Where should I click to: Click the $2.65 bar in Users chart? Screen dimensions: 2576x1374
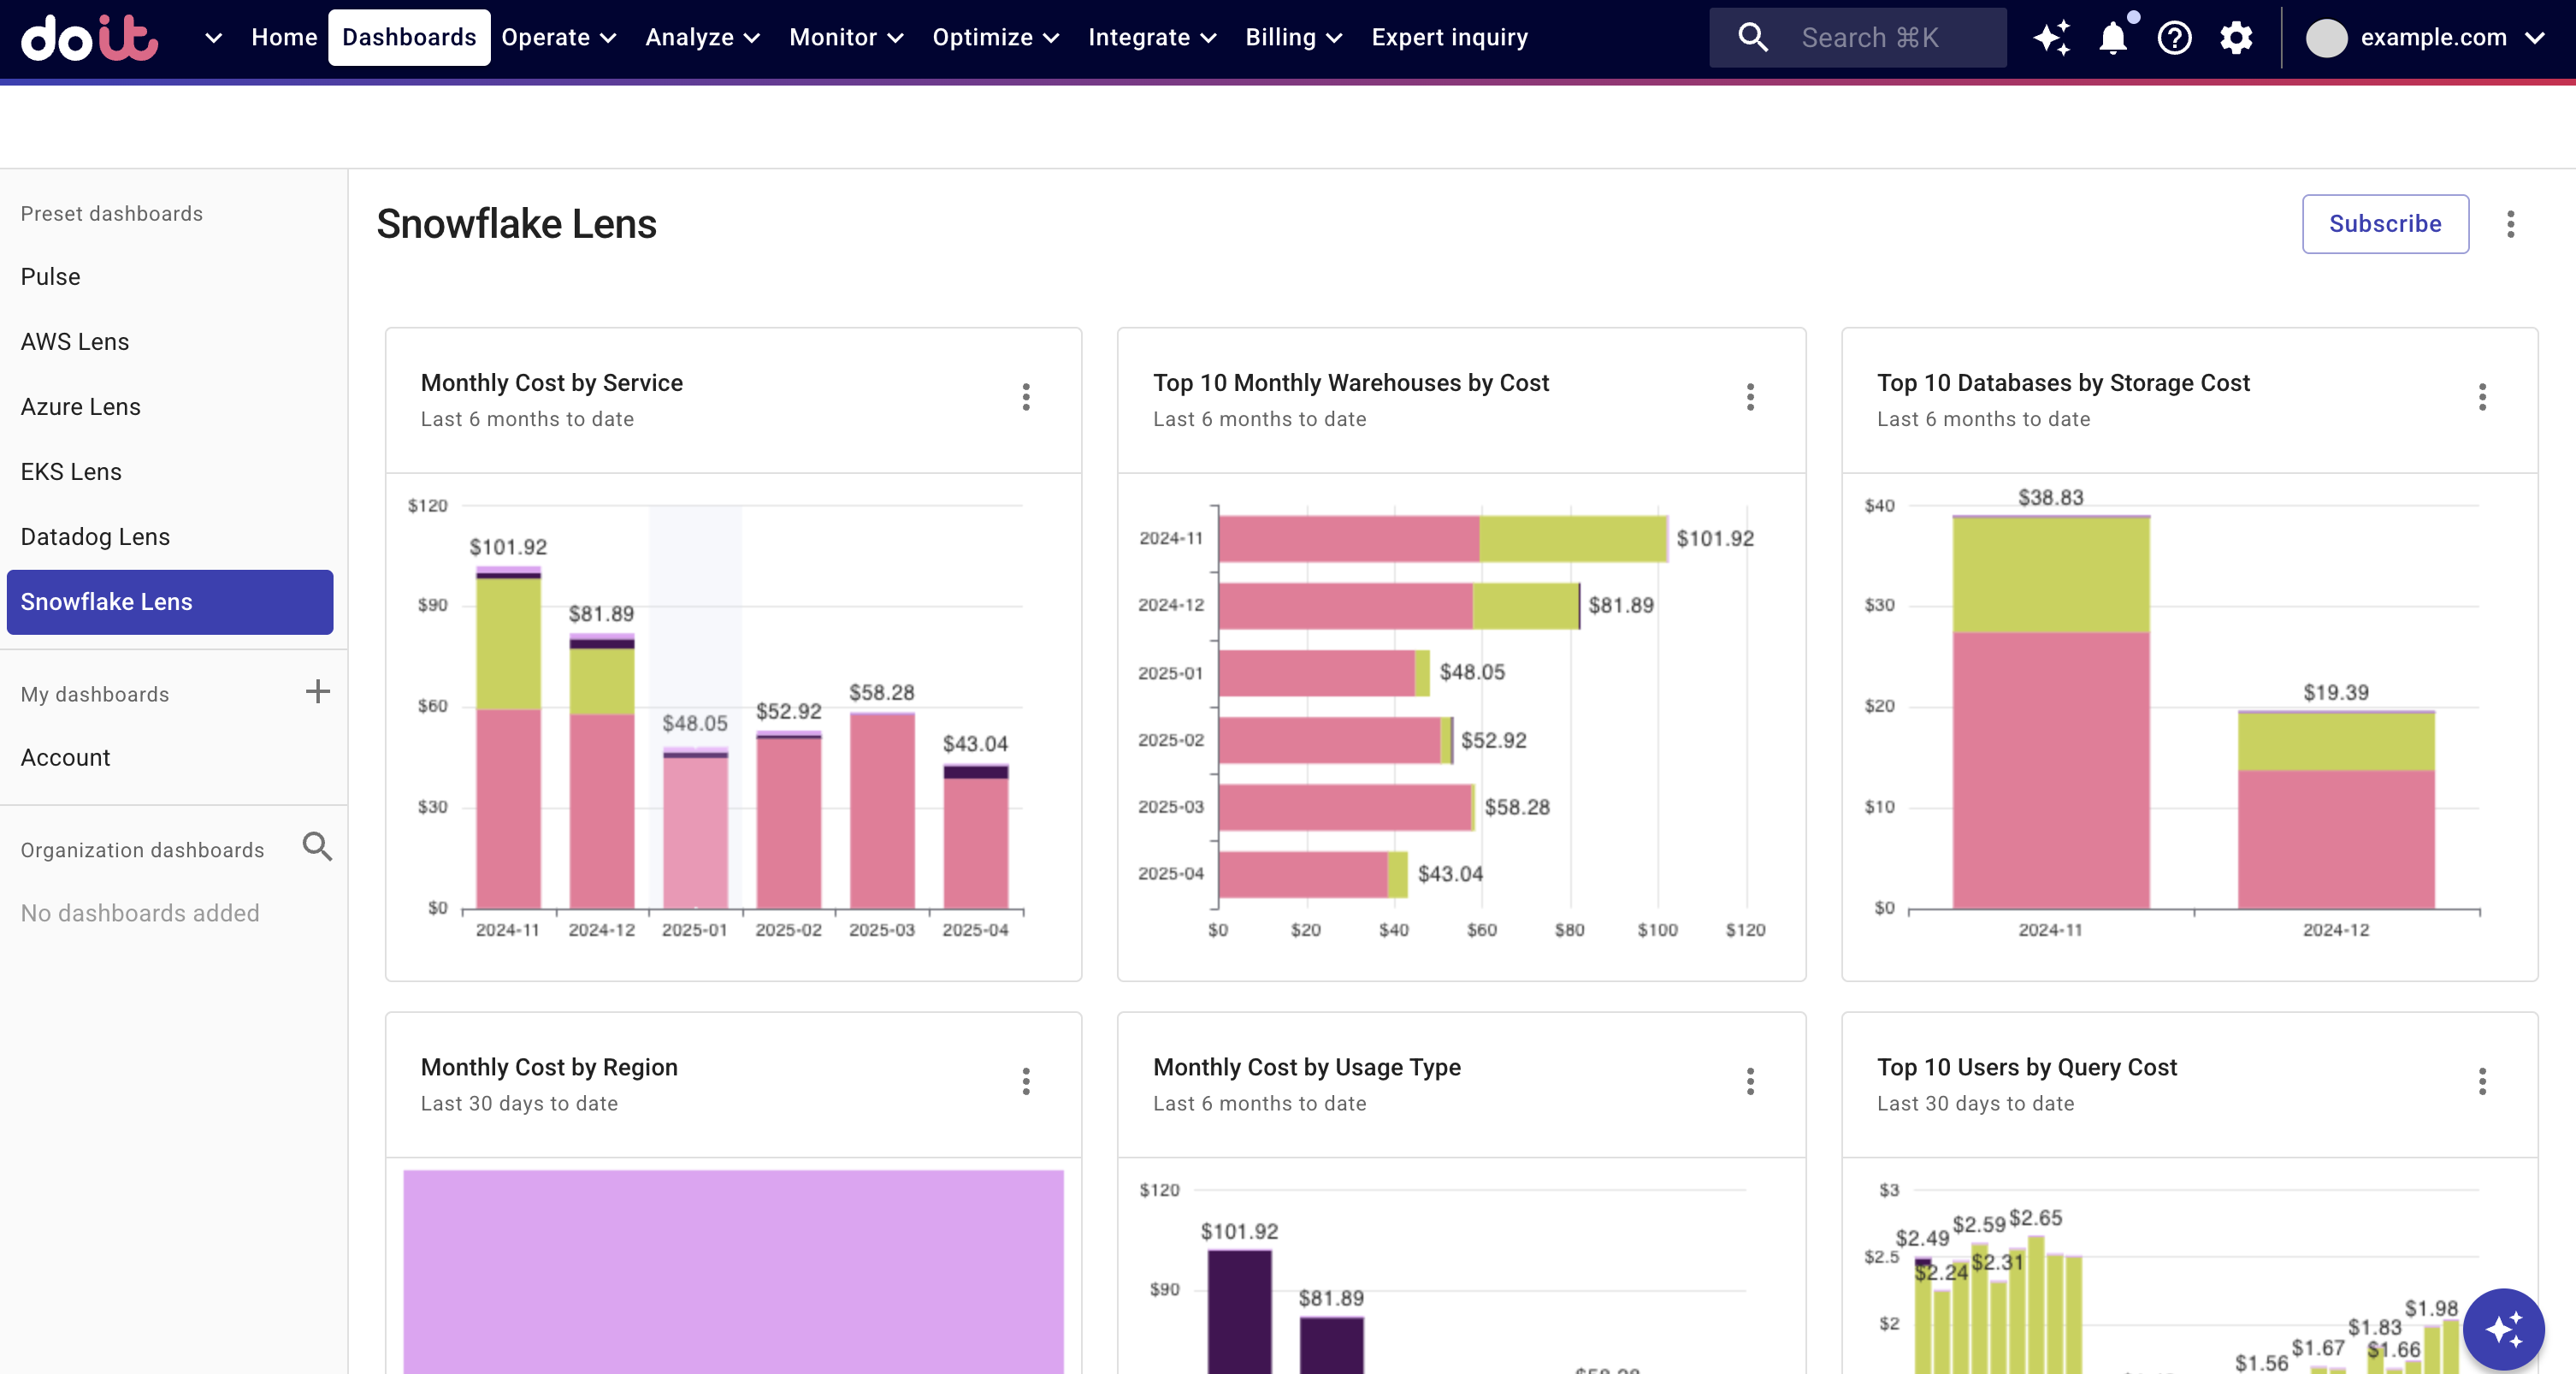click(2035, 1305)
